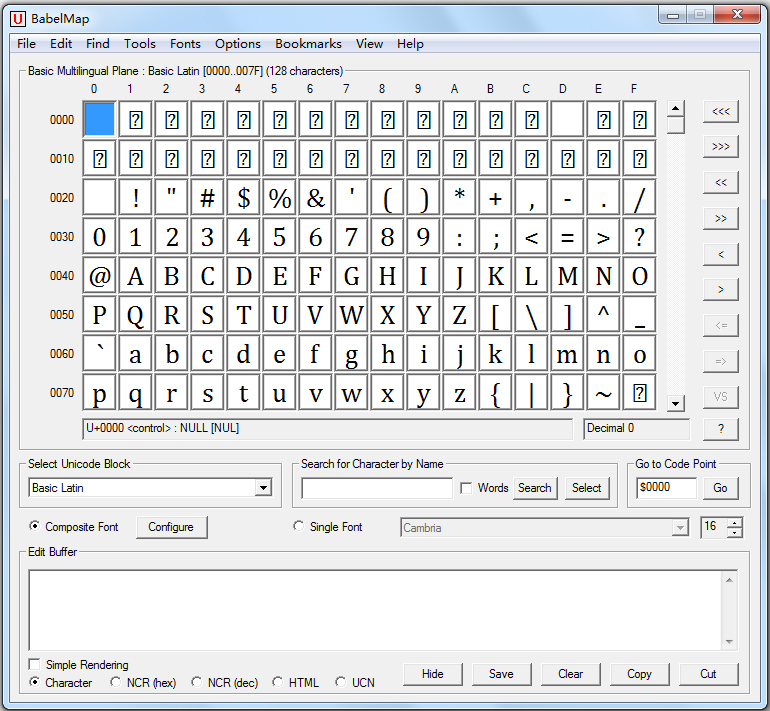Open the Tools menu
Viewport: 770px width, 711px height.
pos(140,44)
